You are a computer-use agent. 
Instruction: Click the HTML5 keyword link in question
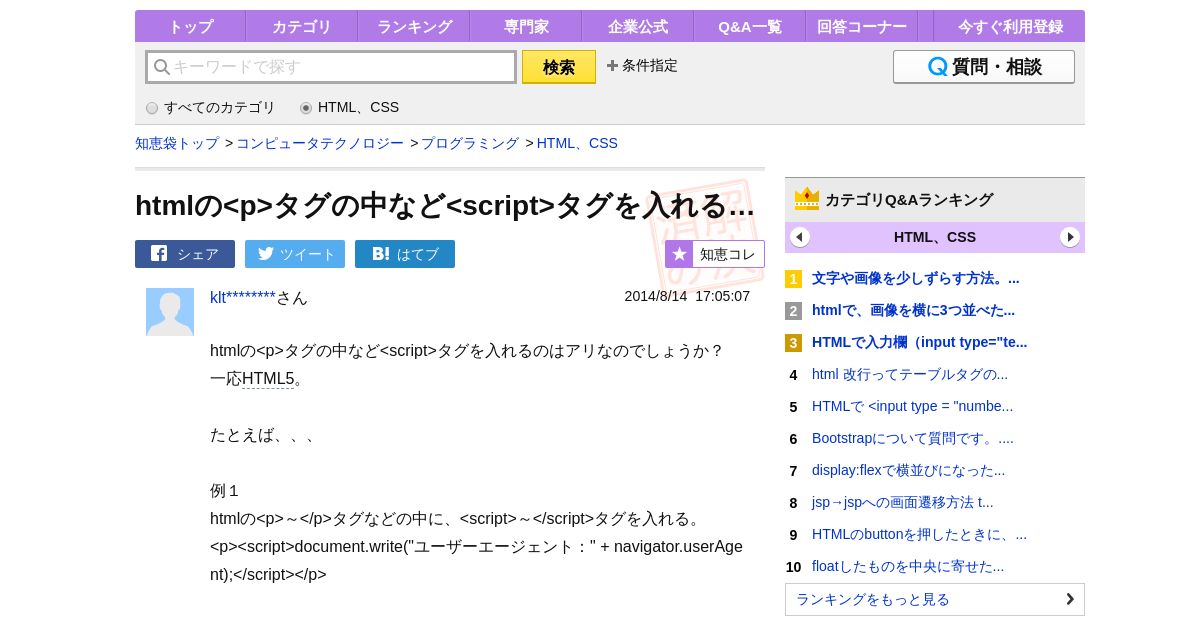click(x=268, y=379)
